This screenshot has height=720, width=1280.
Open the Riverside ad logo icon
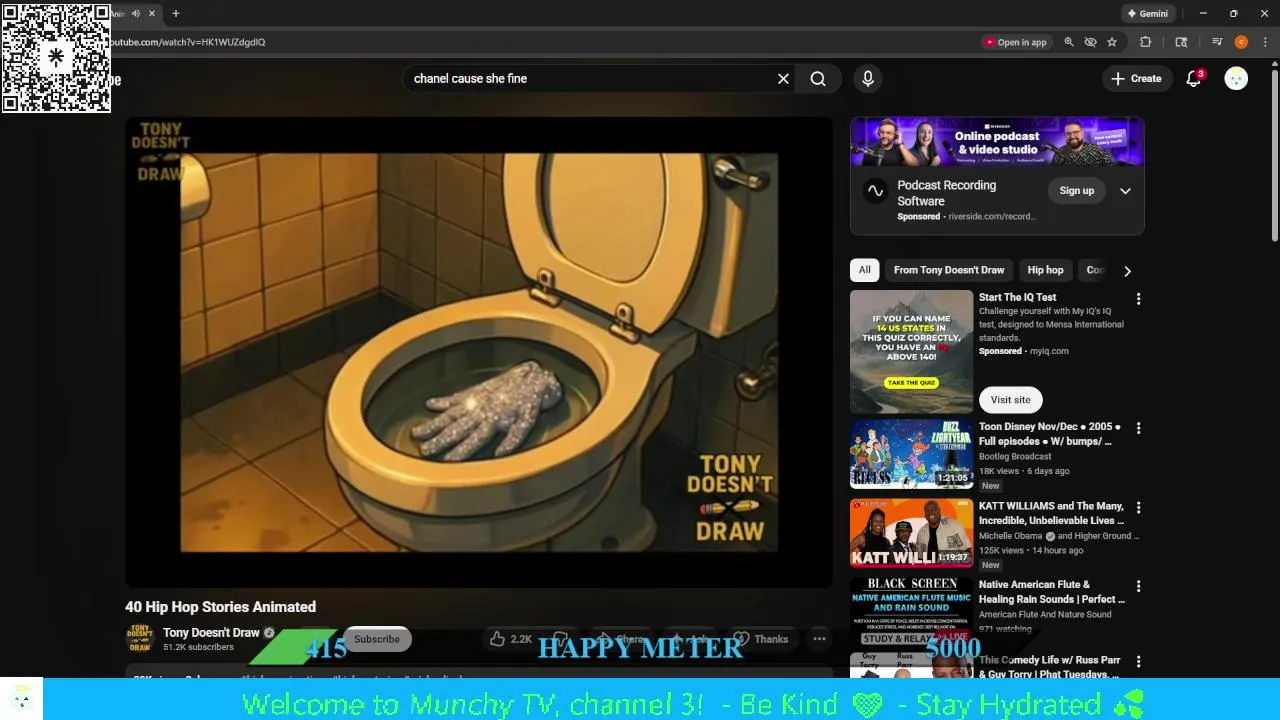pos(875,191)
